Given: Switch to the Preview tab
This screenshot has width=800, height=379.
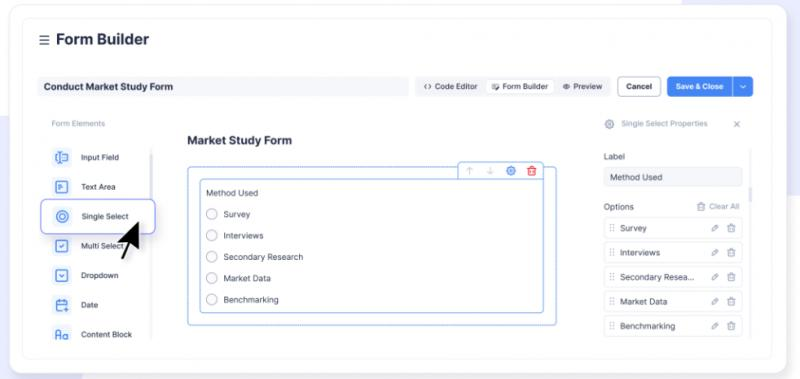Looking at the screenshot, I should 582,87.
